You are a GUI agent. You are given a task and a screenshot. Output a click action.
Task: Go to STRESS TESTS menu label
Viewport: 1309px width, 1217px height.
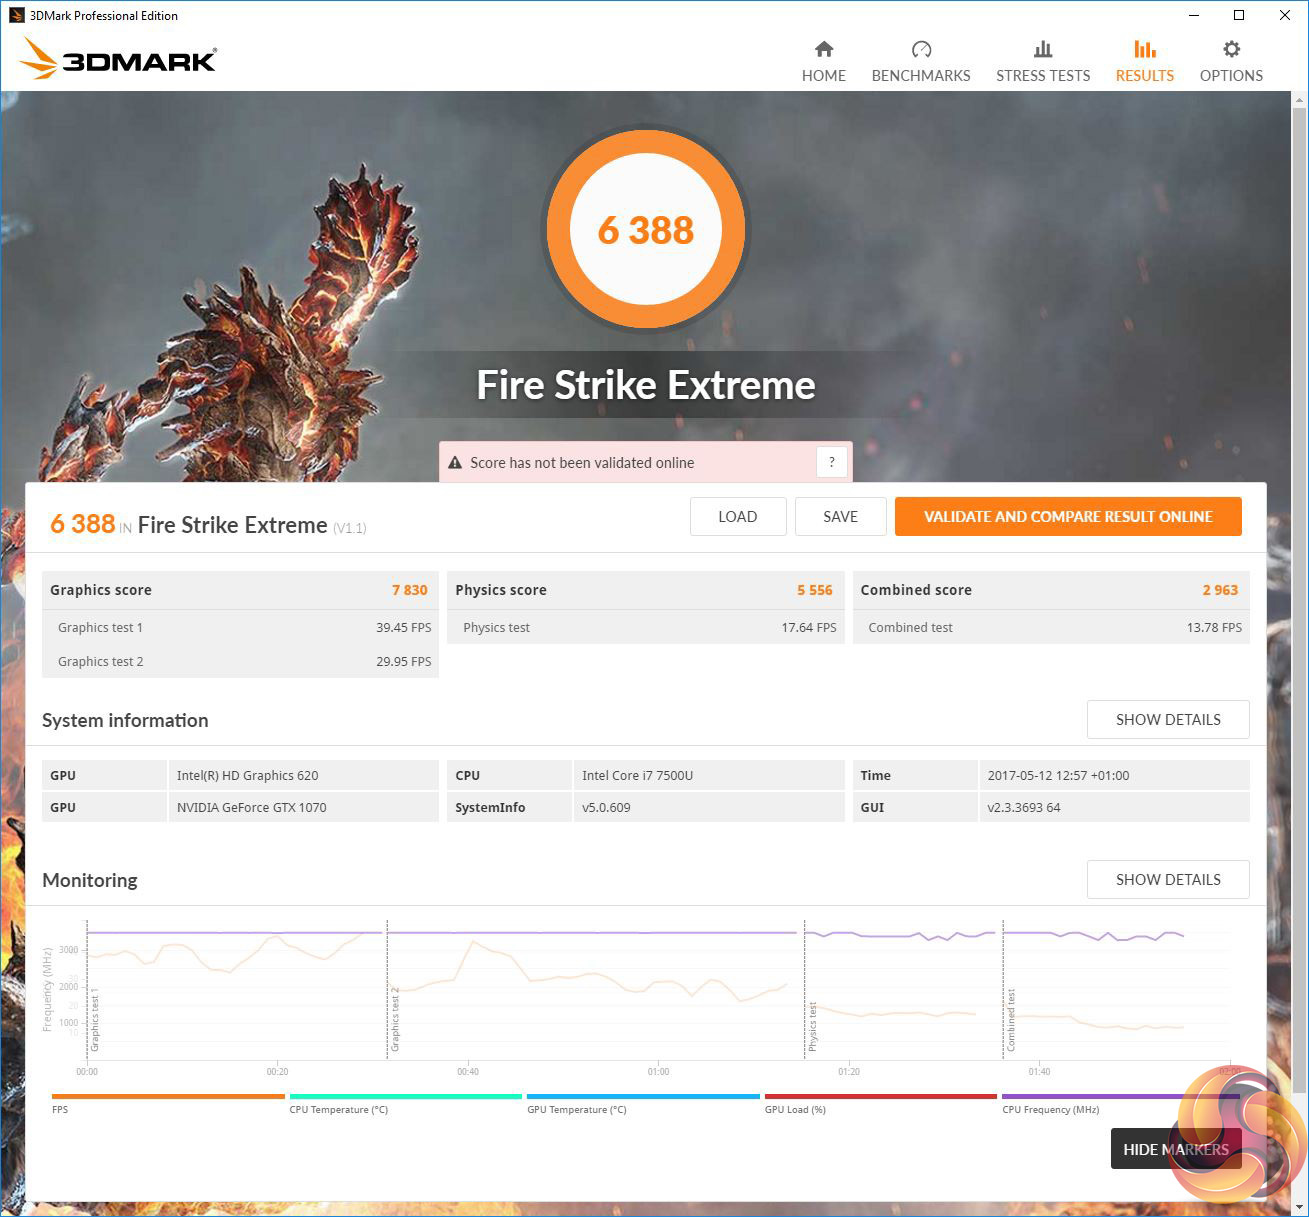coord(1043,76)
